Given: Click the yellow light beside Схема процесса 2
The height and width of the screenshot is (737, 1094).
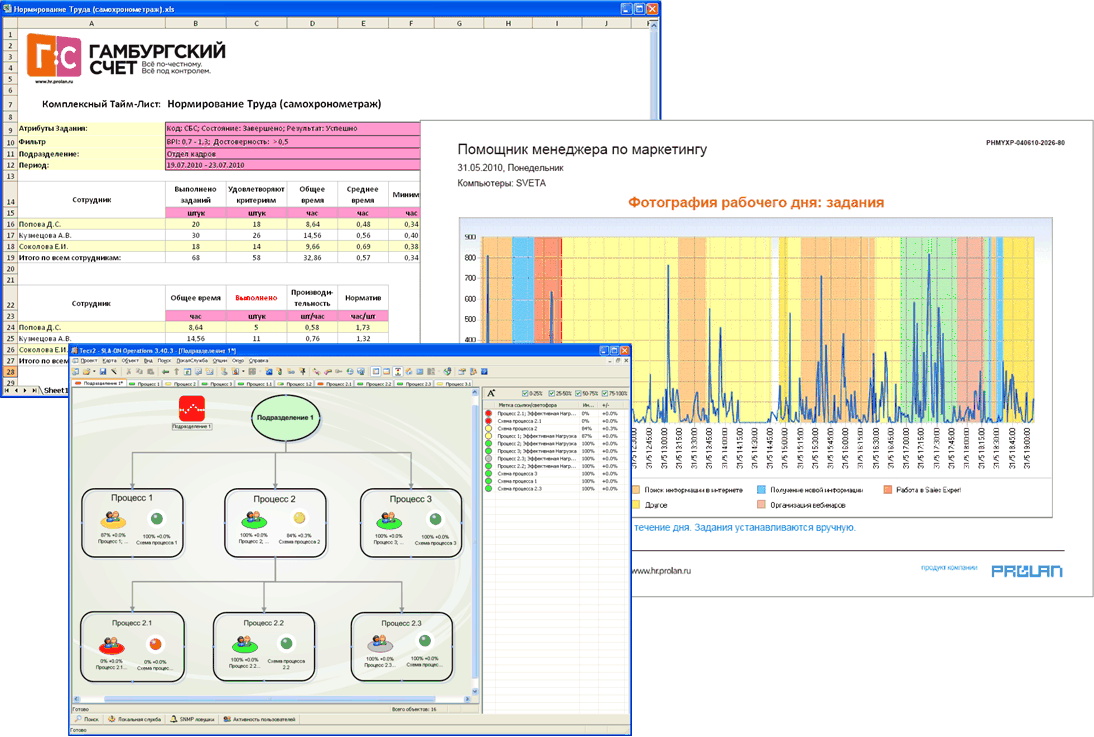Looking at the screenshot, I should (x=488, y=429).
